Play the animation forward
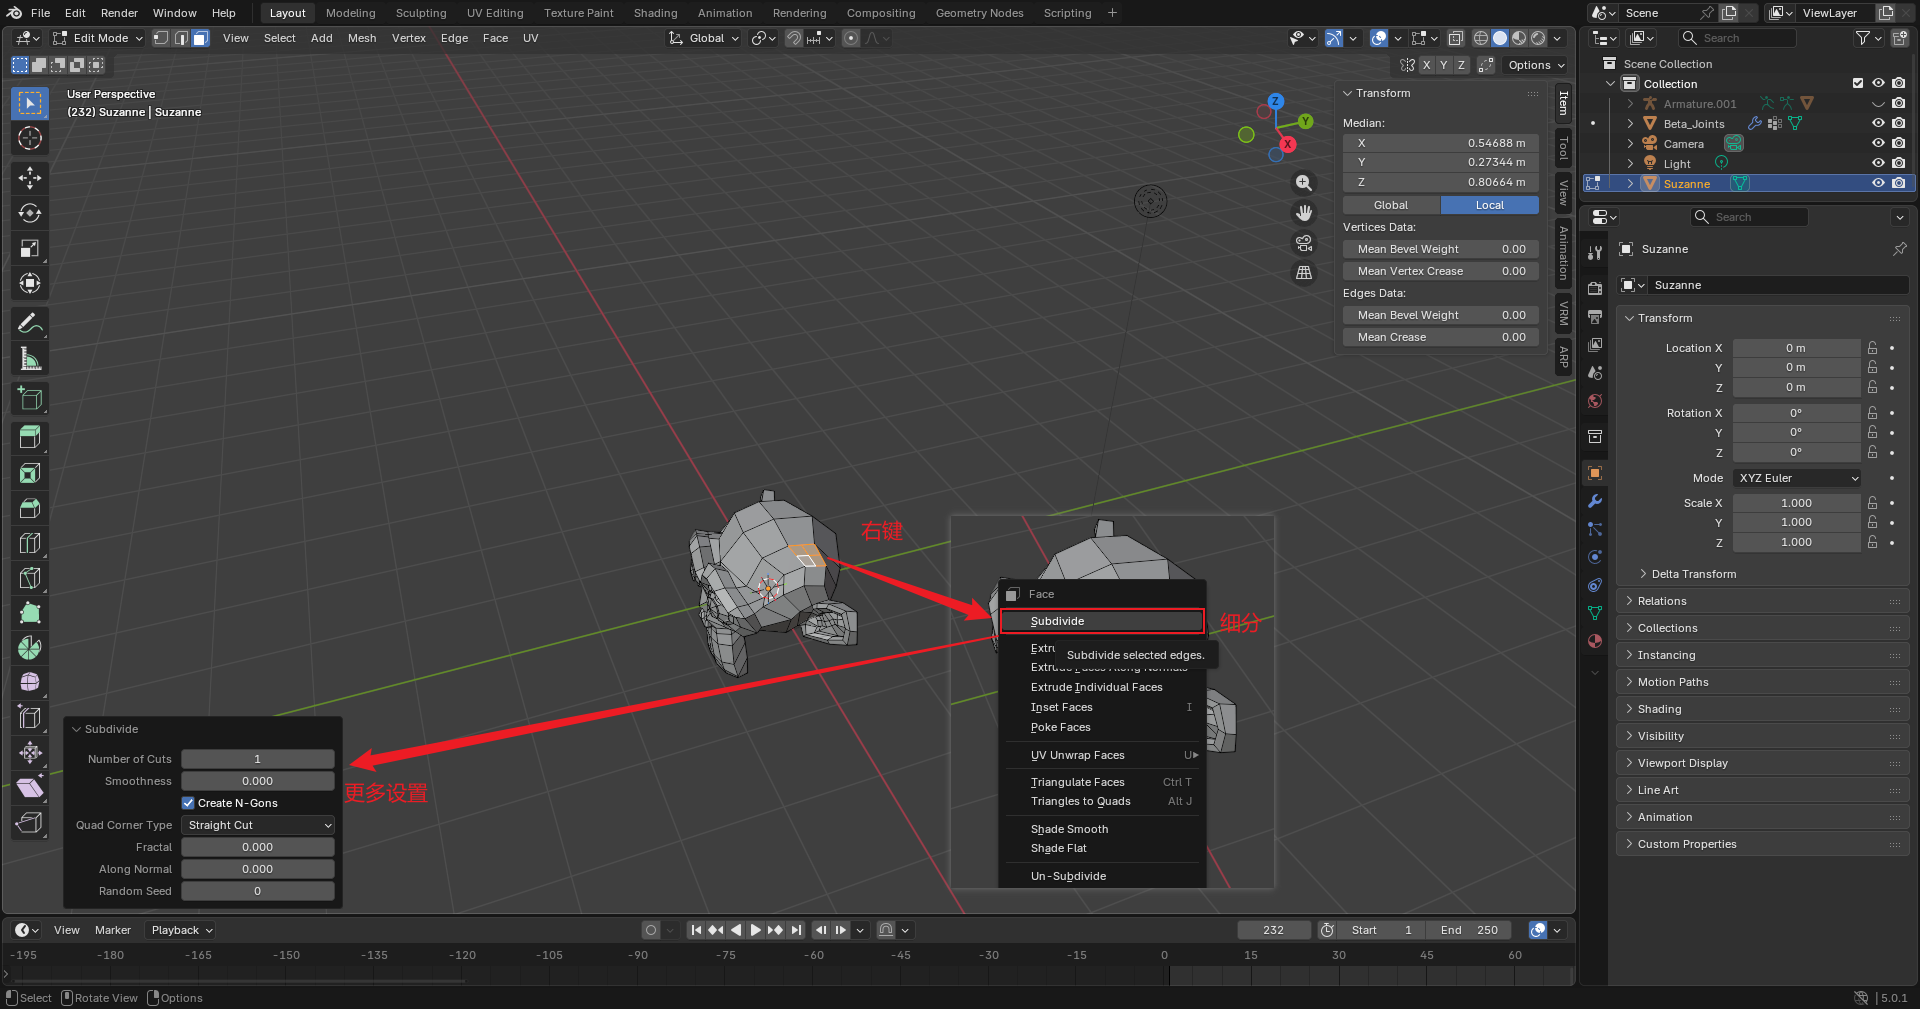Viewport: 1920px width, 1009px height. tap(756, 930)
